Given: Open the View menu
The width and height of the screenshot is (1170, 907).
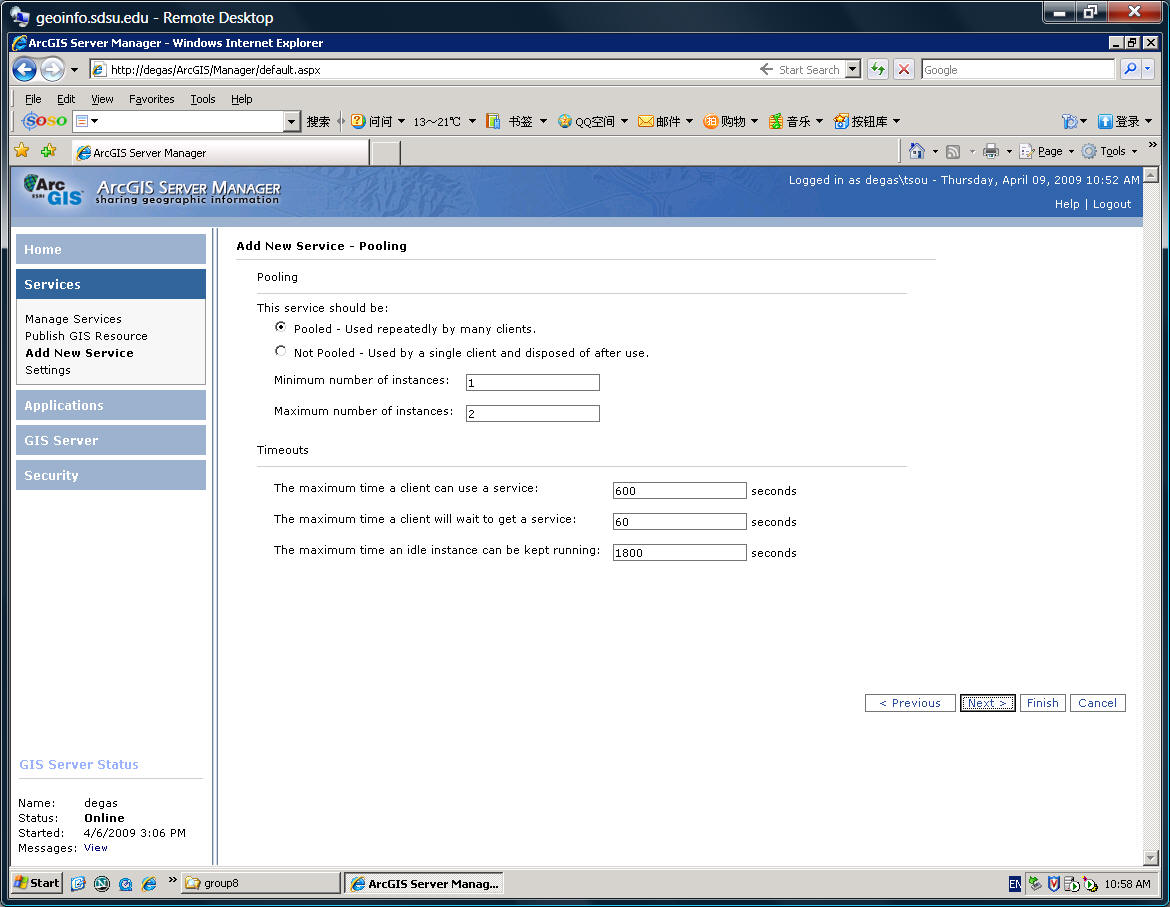Looking at the screenshot, I should [x=102, y=98].
